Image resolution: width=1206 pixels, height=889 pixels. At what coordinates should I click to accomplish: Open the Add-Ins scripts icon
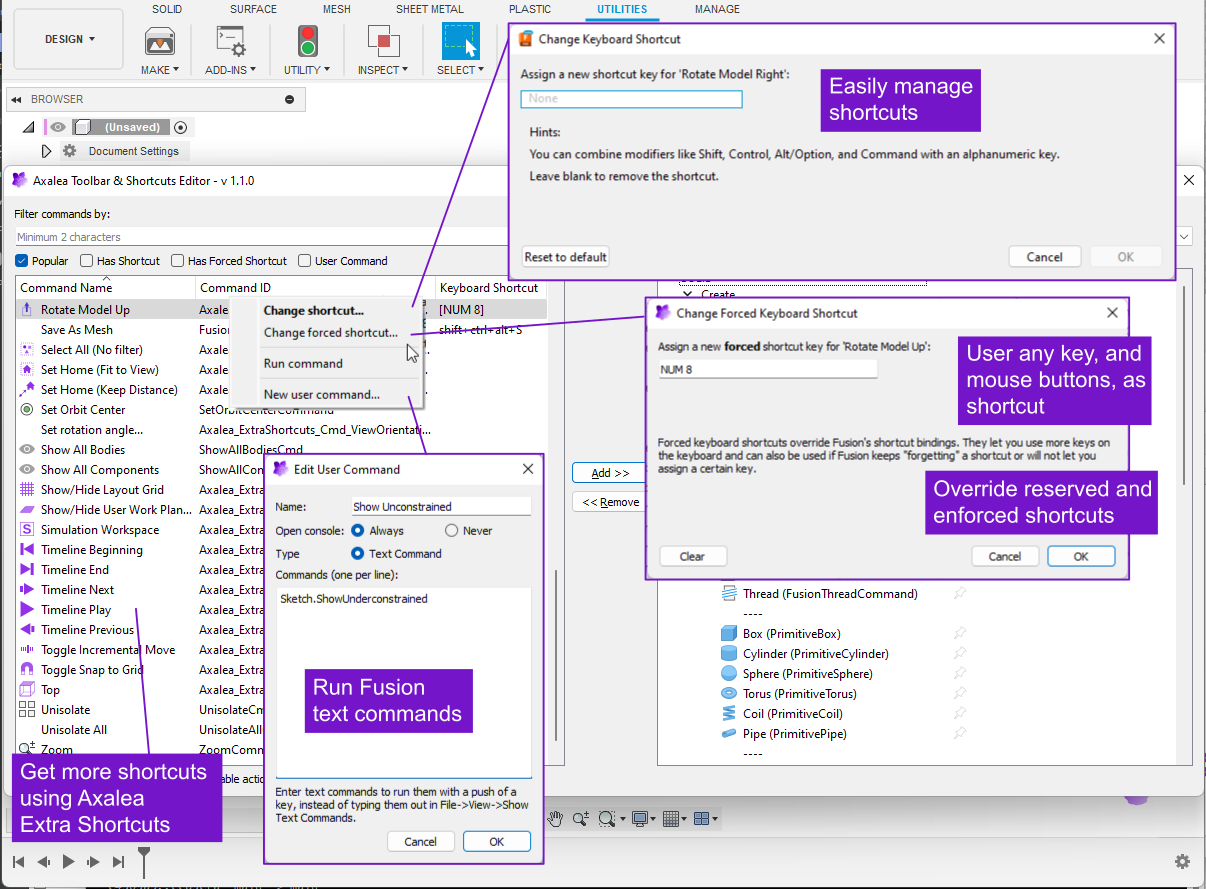click(231, 41)
